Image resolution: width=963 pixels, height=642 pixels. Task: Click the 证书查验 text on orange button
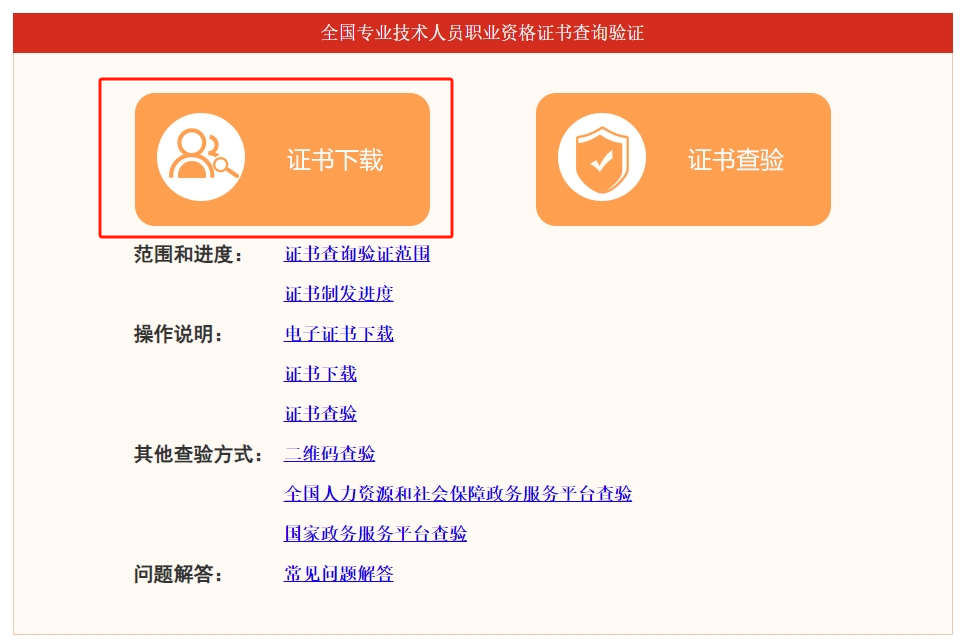[736, 160]
